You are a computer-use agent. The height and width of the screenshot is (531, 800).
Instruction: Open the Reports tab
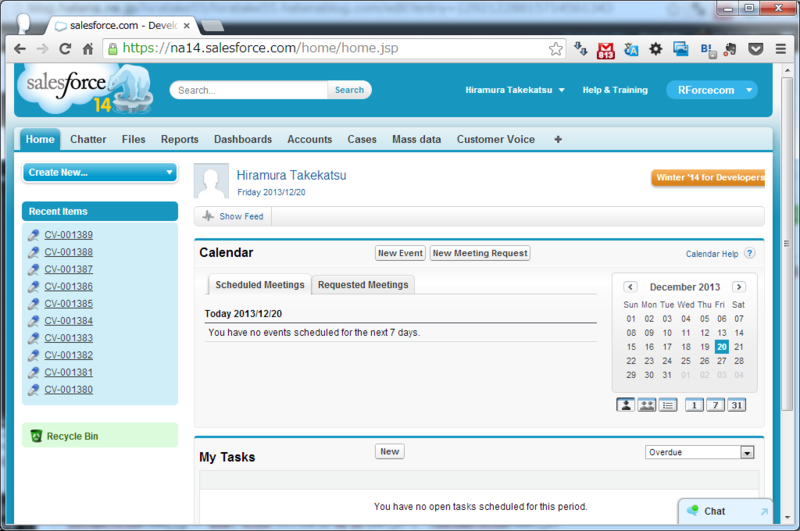coord(180,139)
